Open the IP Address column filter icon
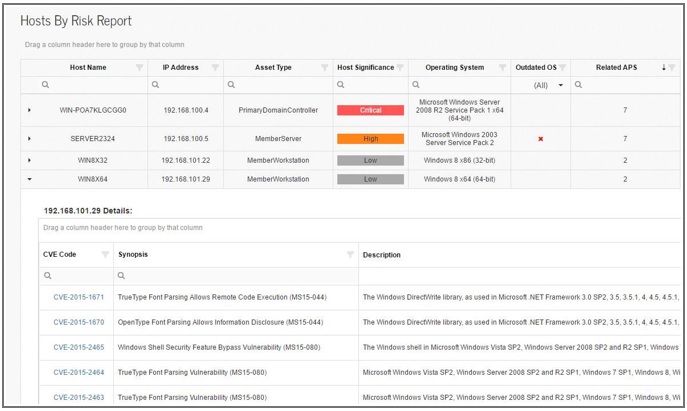 point(215,67)
